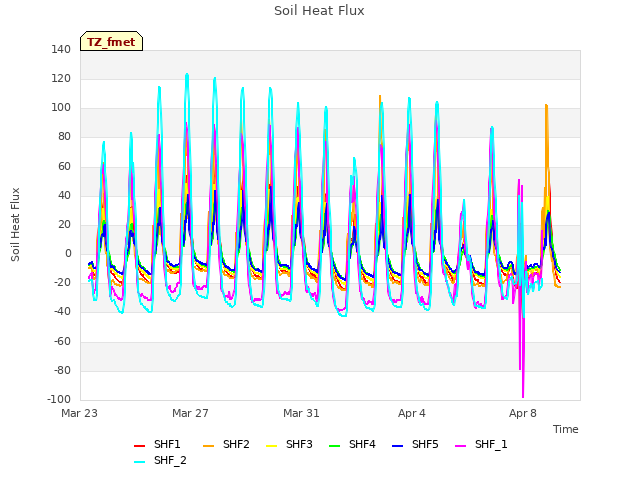The width and height of the screenshot is (640, 480).
Task: Click the Soil Heat Flux chart title
Action: pos(319,11)
